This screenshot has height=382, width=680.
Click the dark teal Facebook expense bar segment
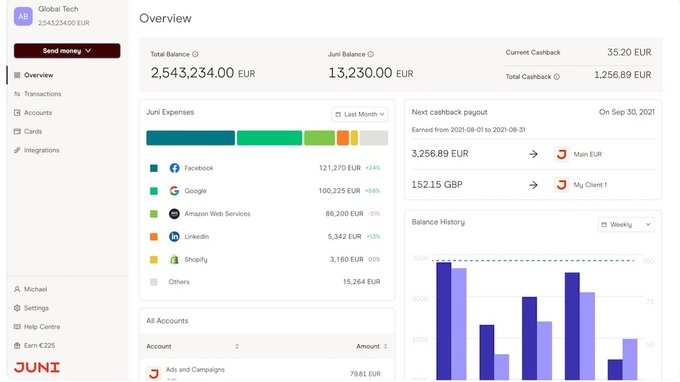(190, 138)
